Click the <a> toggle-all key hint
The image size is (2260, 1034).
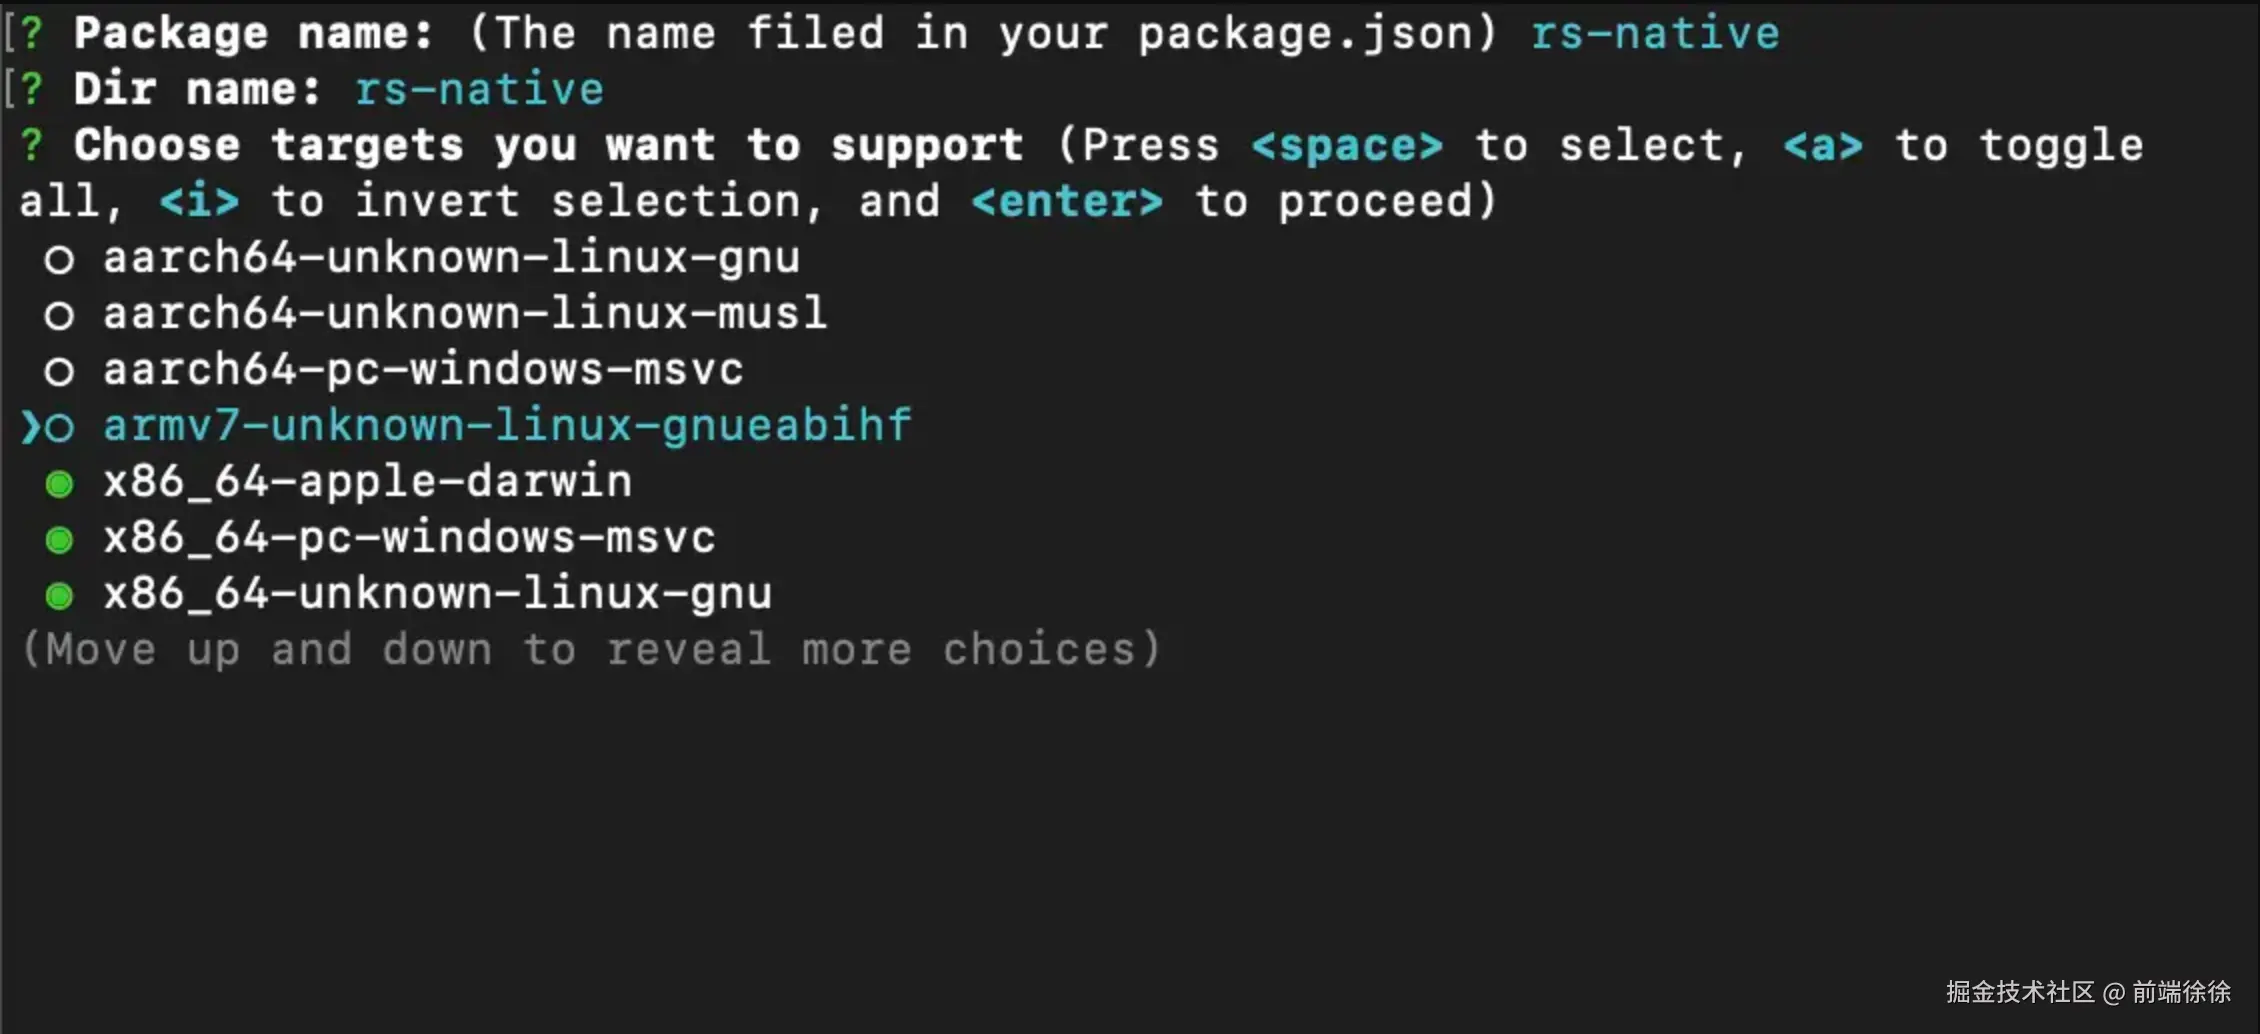point(1823,146)
